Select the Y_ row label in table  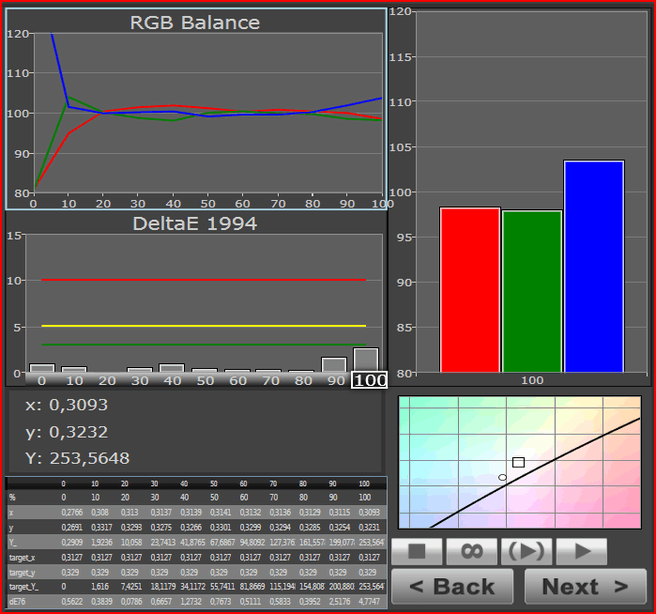(13, 542)
